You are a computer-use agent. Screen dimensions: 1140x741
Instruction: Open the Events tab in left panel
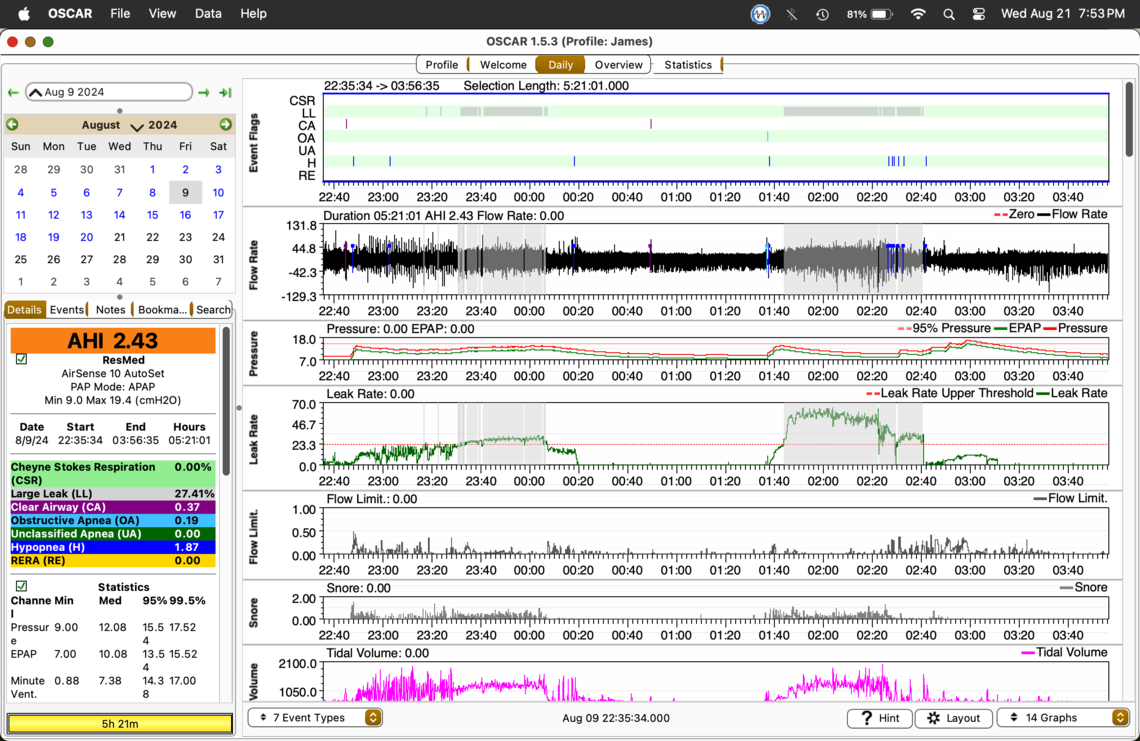pyautogui.click(x=67, y=310)
